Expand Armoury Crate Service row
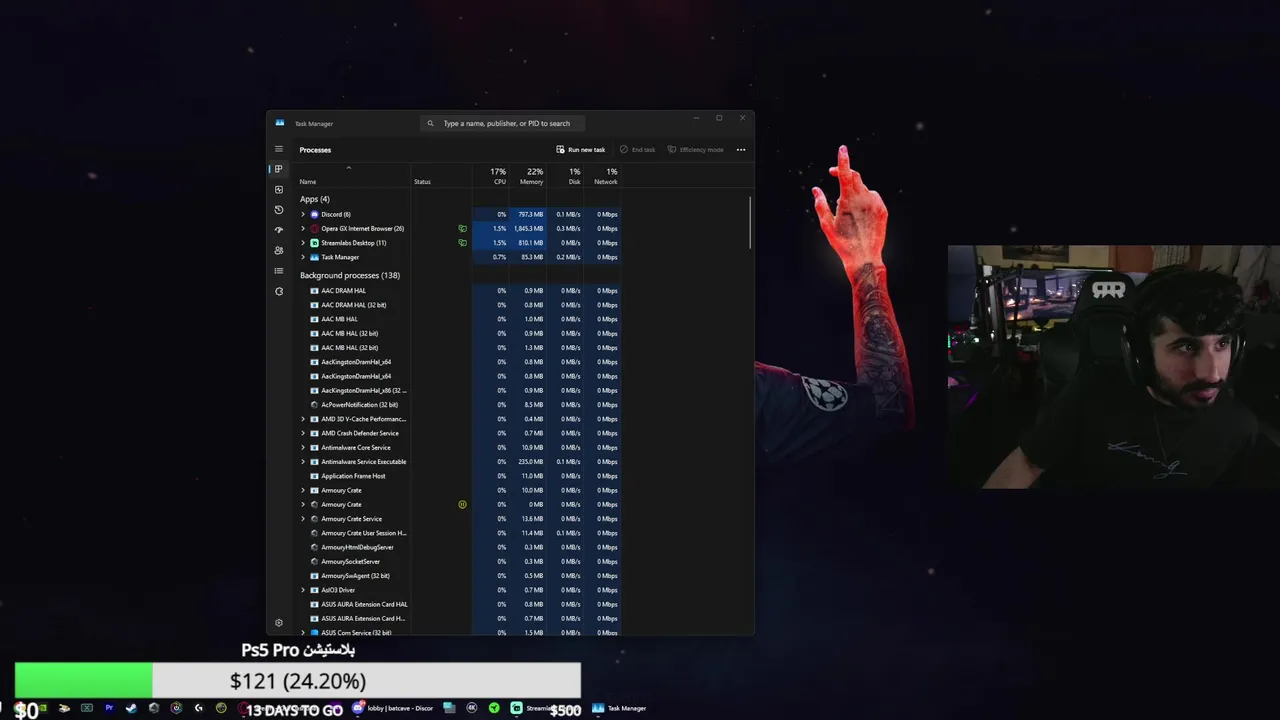Viewport: 1280px width, 720px height. pos(303,519)
